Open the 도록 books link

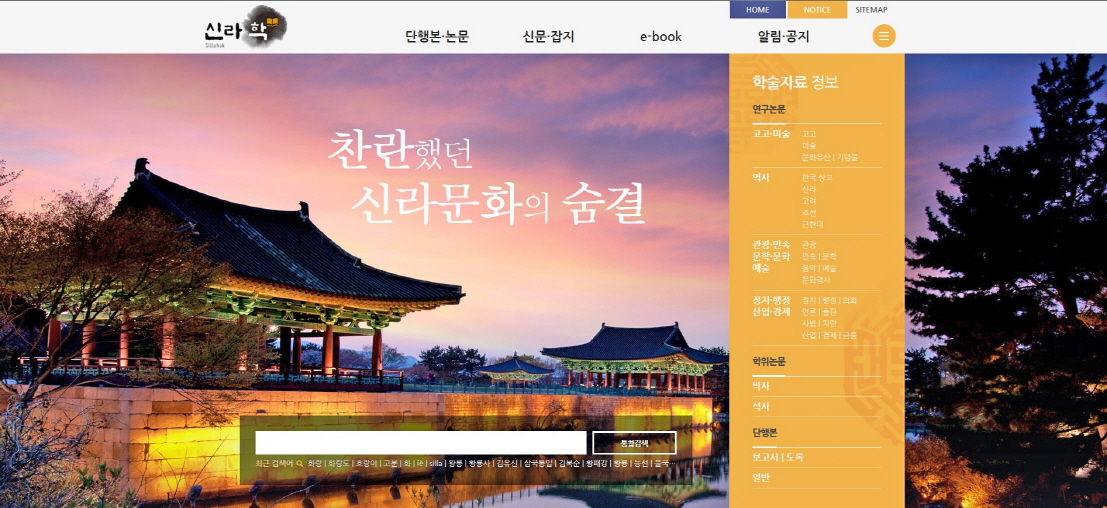(794, 457)
